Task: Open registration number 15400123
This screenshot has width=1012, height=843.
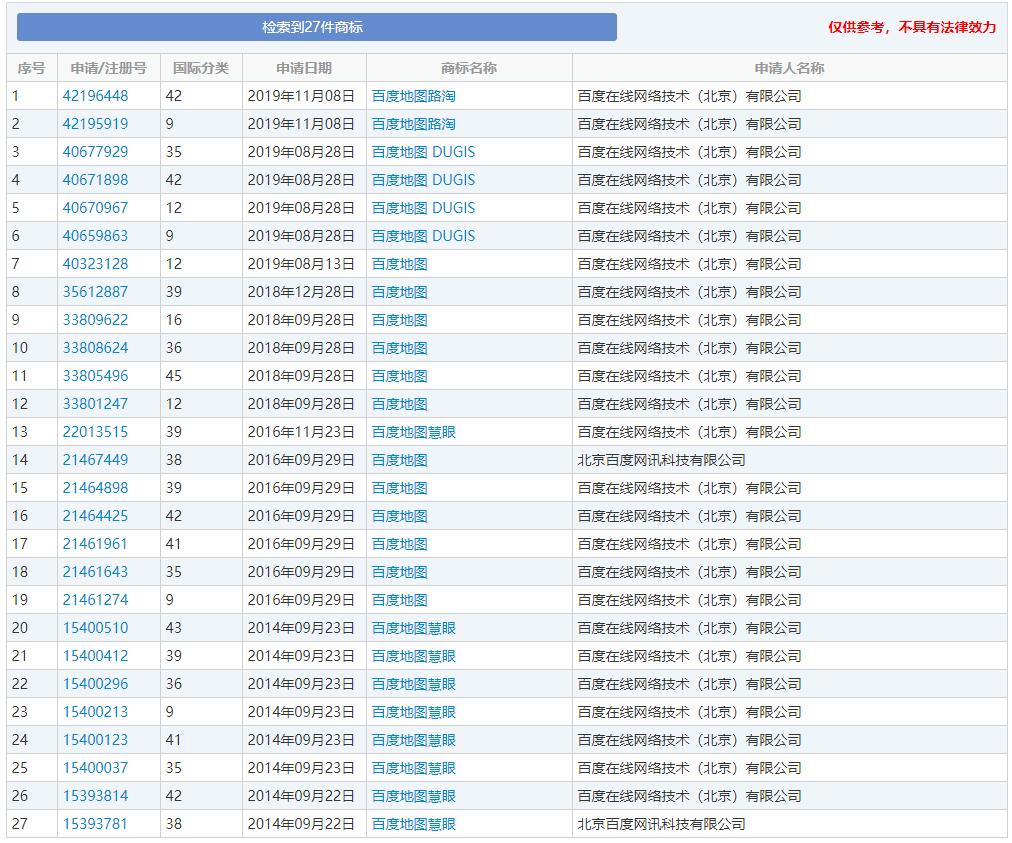Action: pos(95,740)
